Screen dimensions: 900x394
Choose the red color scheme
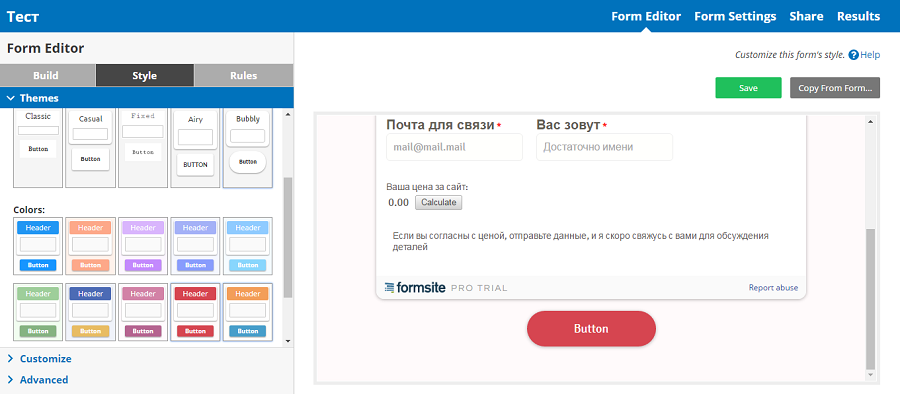(x=195, y=312)
